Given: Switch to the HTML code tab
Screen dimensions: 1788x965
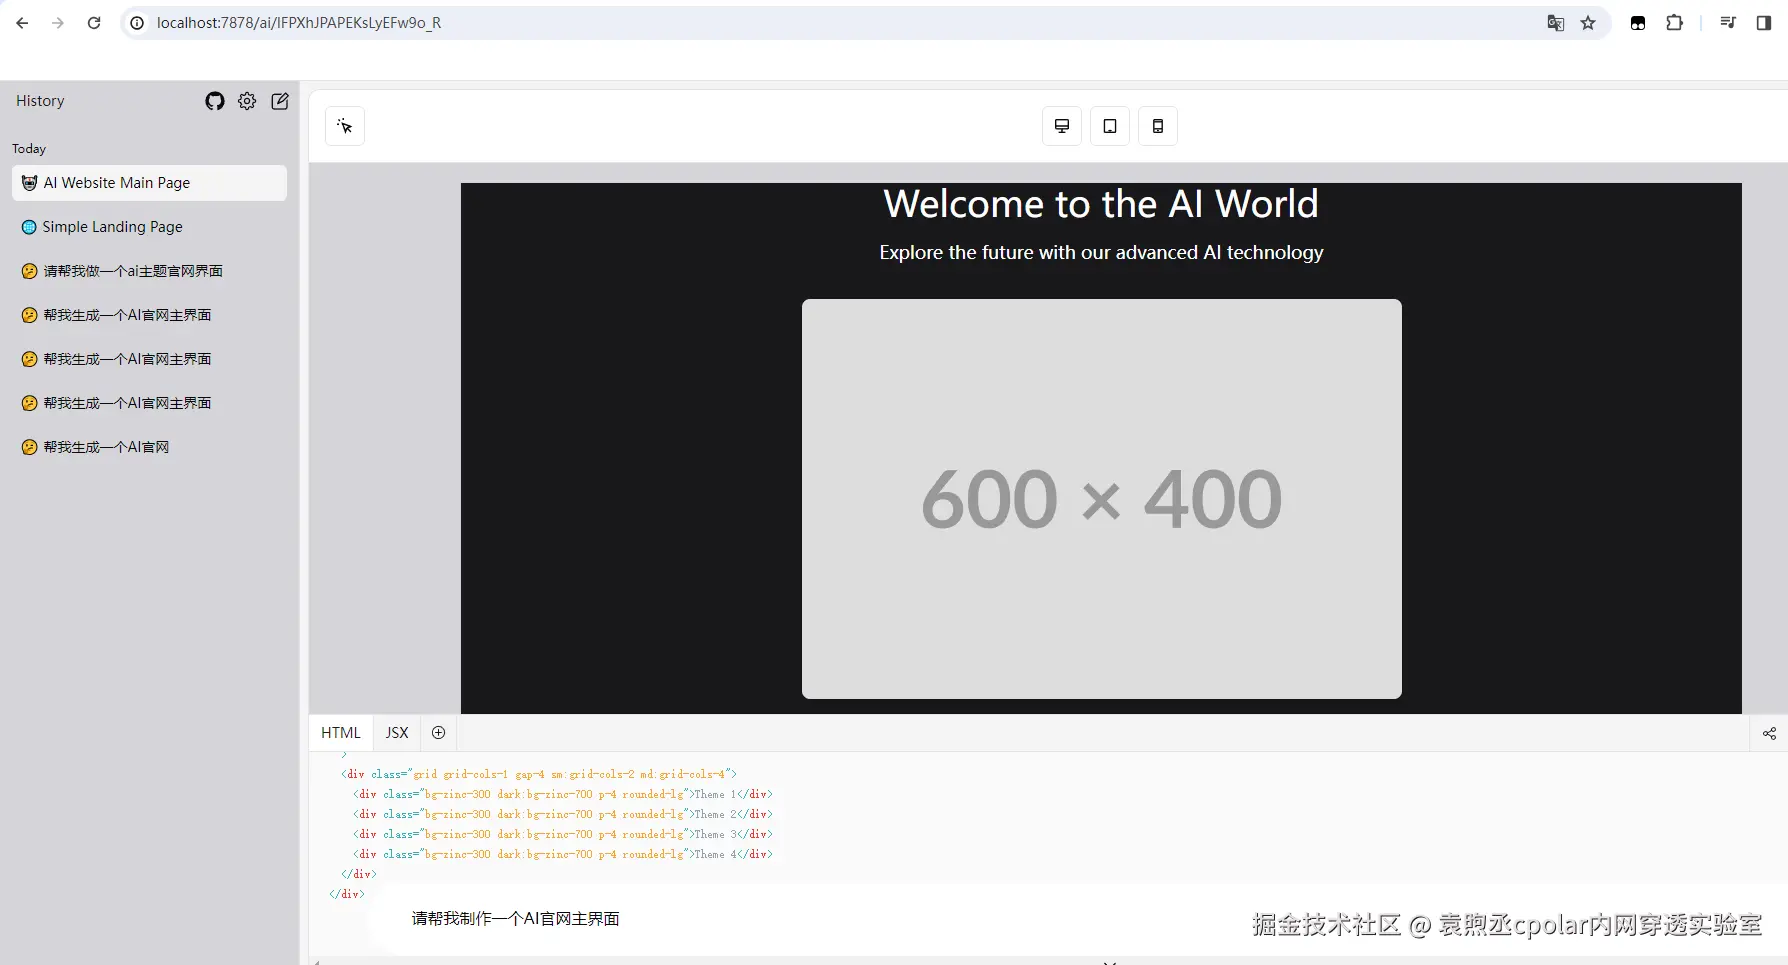Looking at the screenshot, I should coord(341,733).
